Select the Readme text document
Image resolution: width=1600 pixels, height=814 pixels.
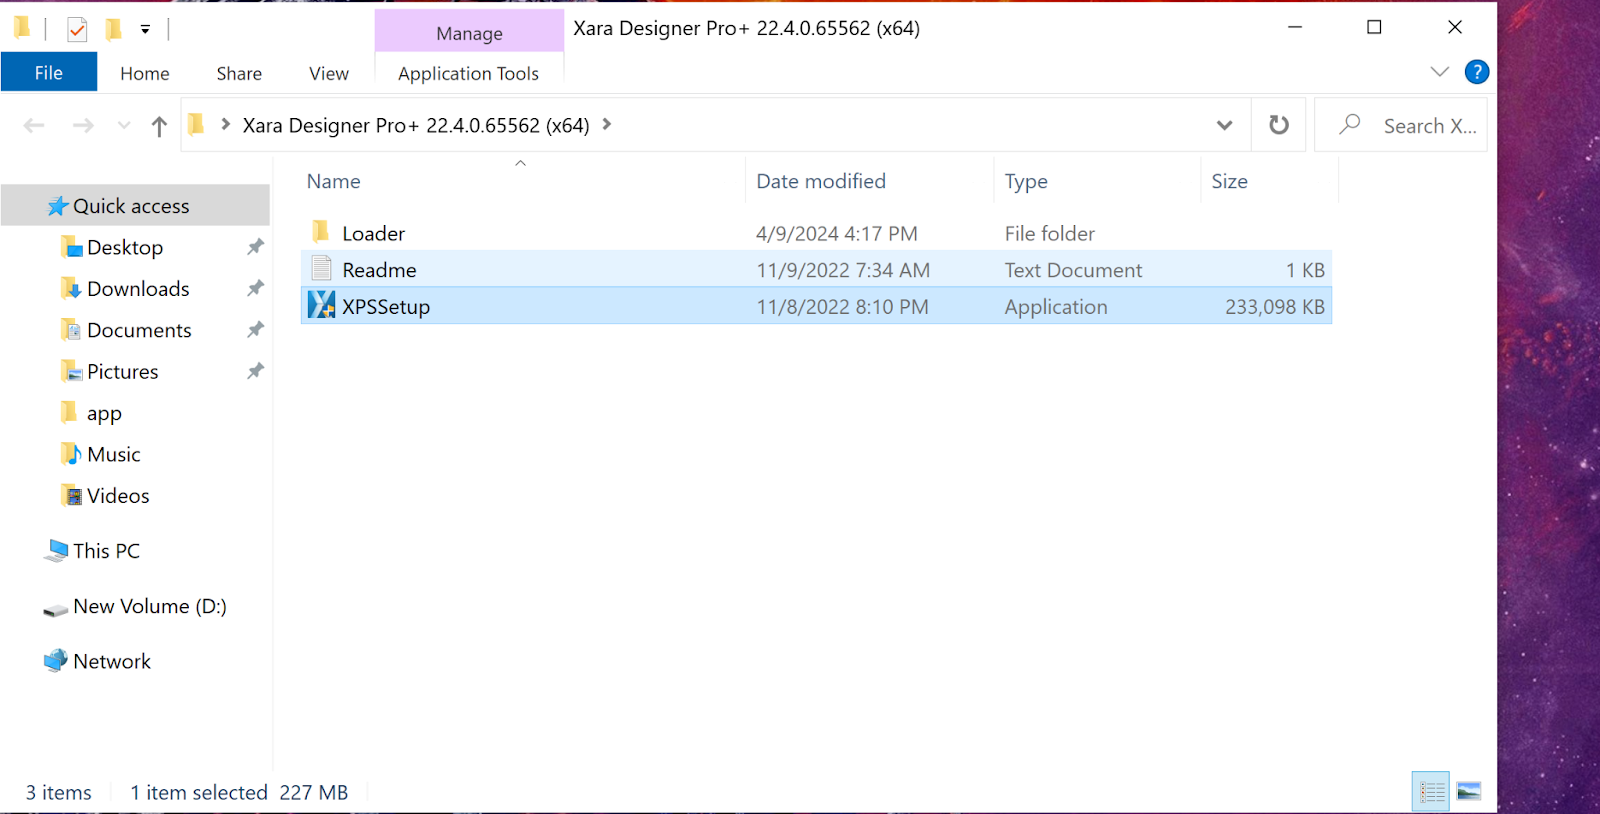point(816,270)
